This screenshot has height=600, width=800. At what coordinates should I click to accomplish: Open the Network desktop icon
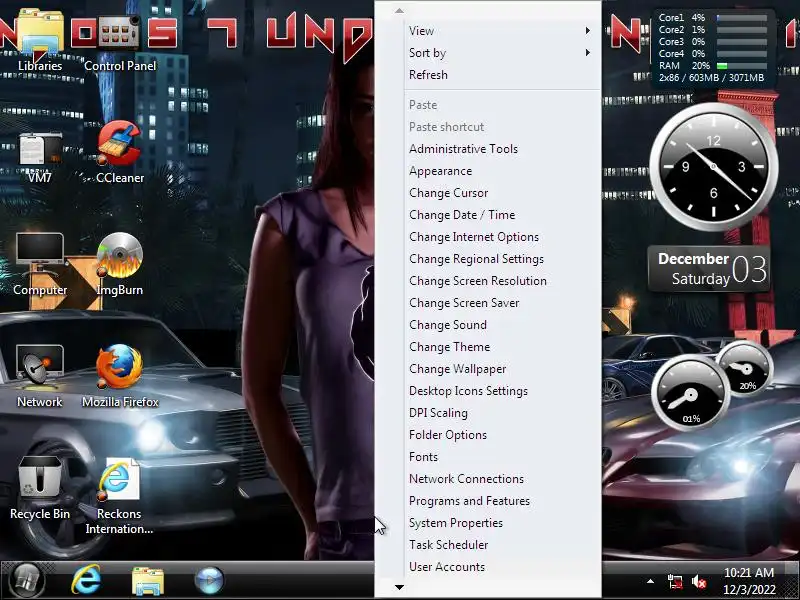click(40, 377)
